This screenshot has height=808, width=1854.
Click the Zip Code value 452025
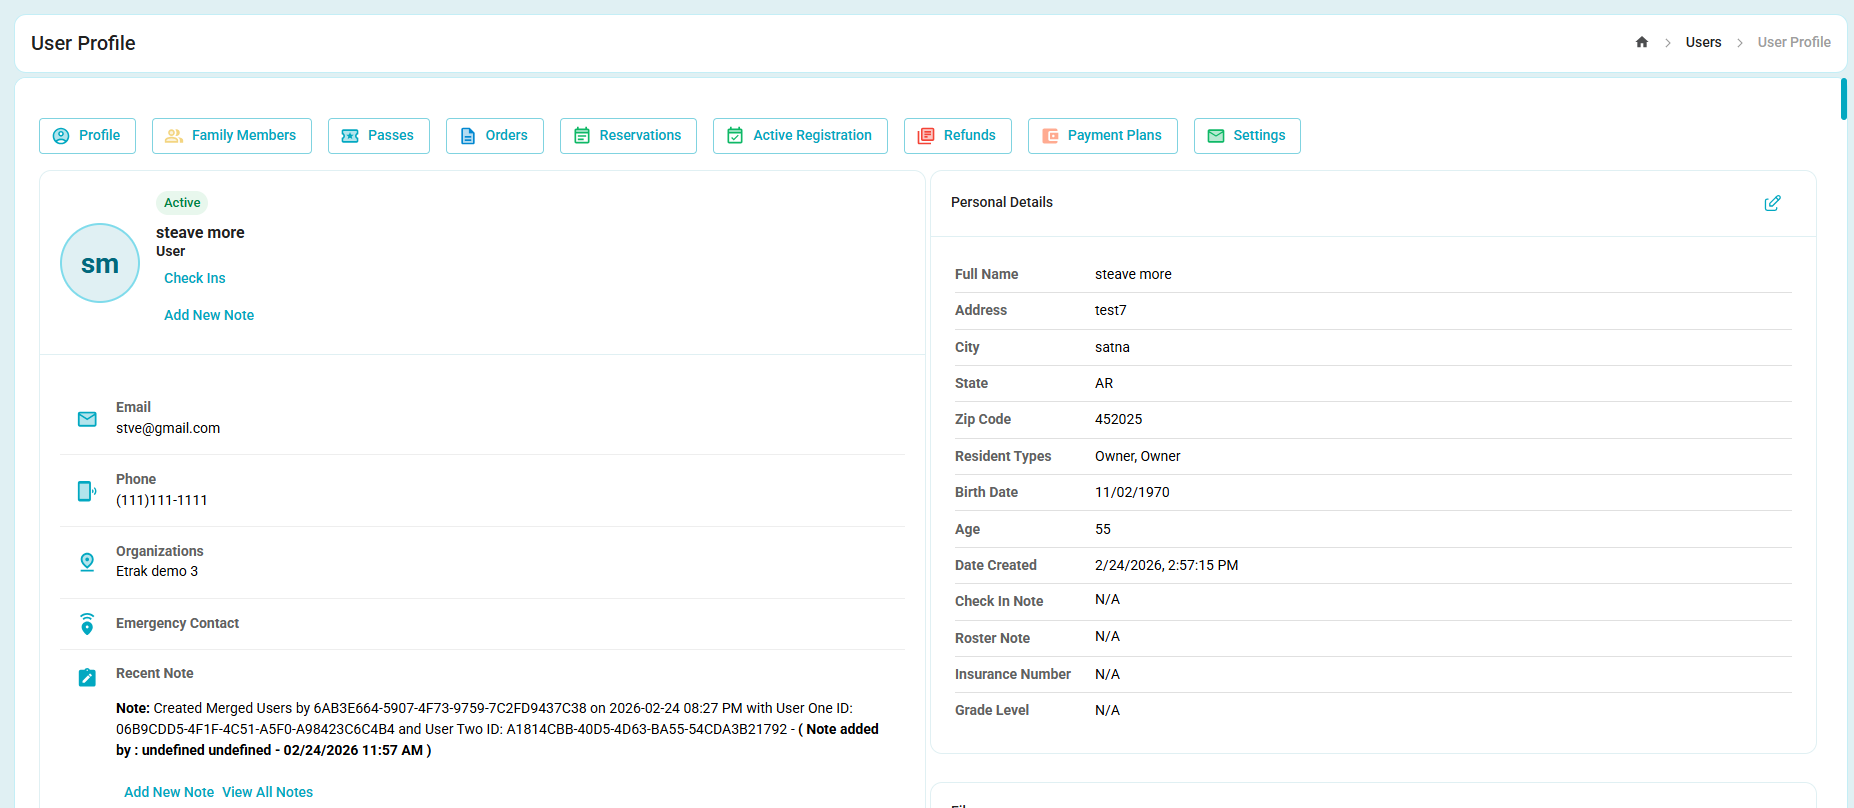[1118, 419]
